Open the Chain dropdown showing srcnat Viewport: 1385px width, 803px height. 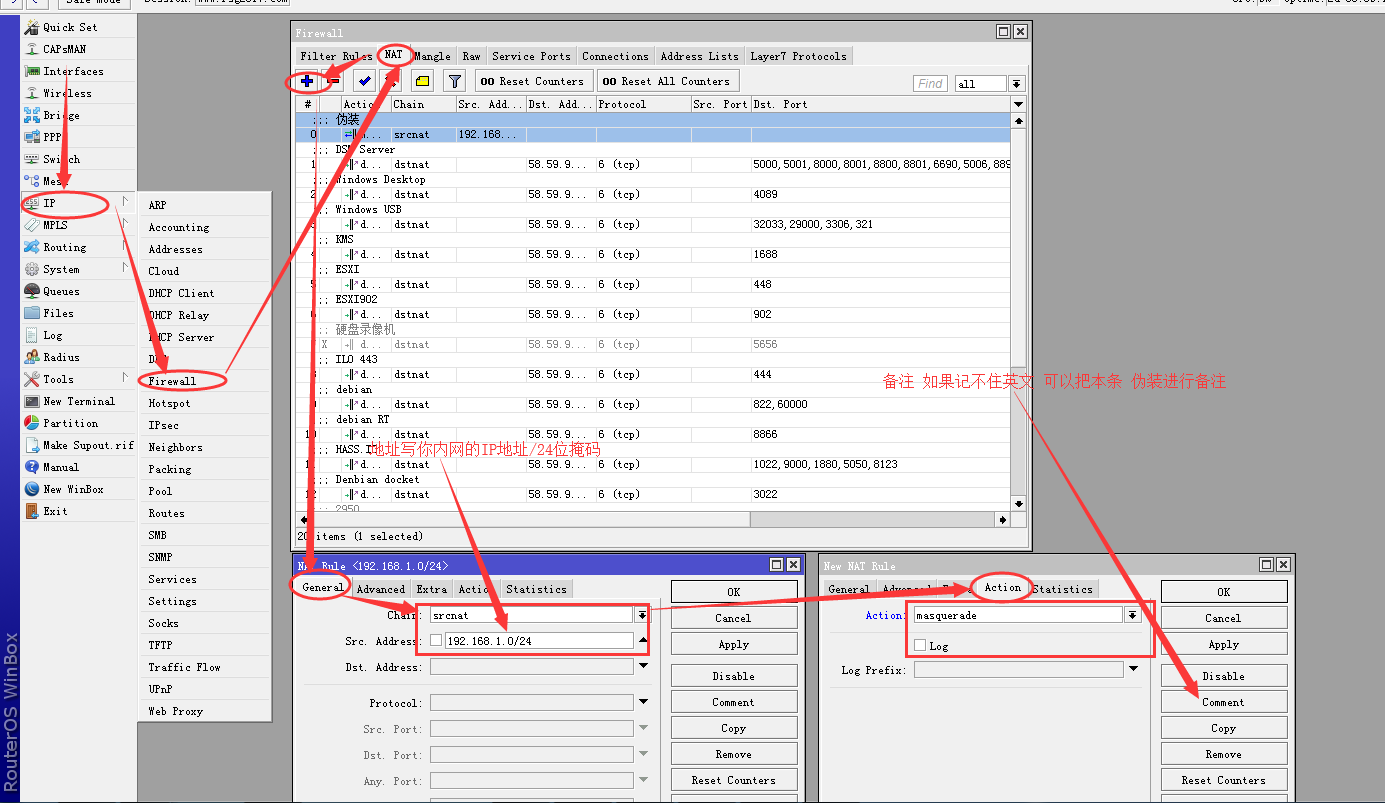[641, 615]
